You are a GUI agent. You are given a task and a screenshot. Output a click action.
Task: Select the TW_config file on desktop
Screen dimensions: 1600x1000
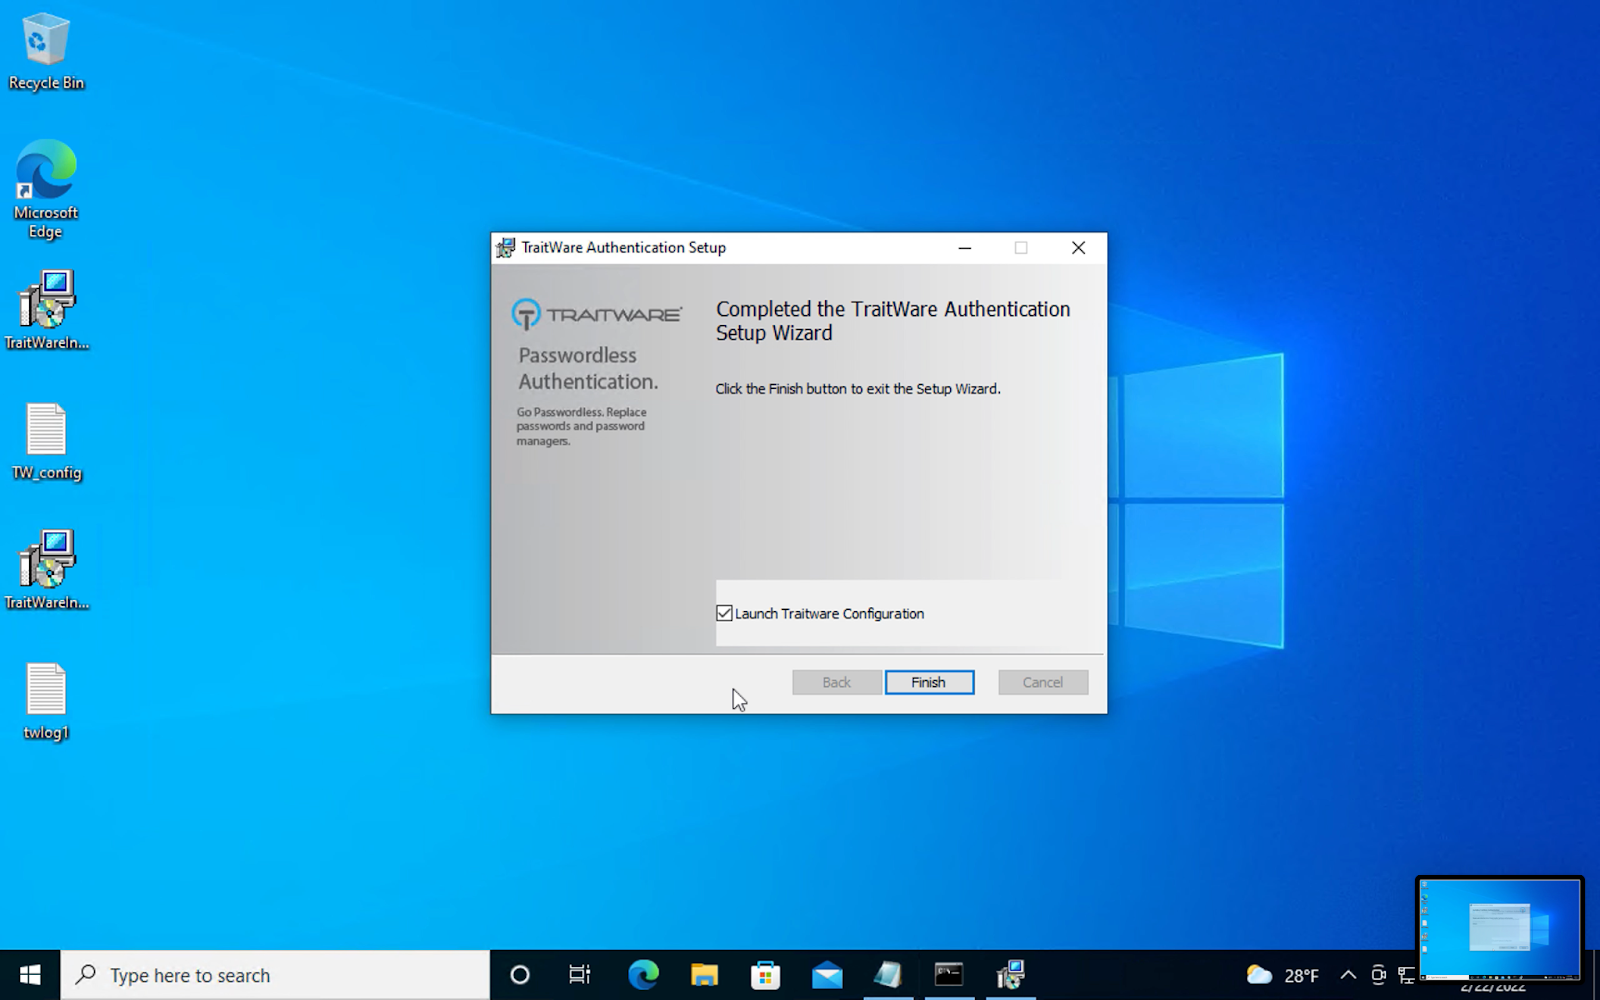tap(46, 442)
